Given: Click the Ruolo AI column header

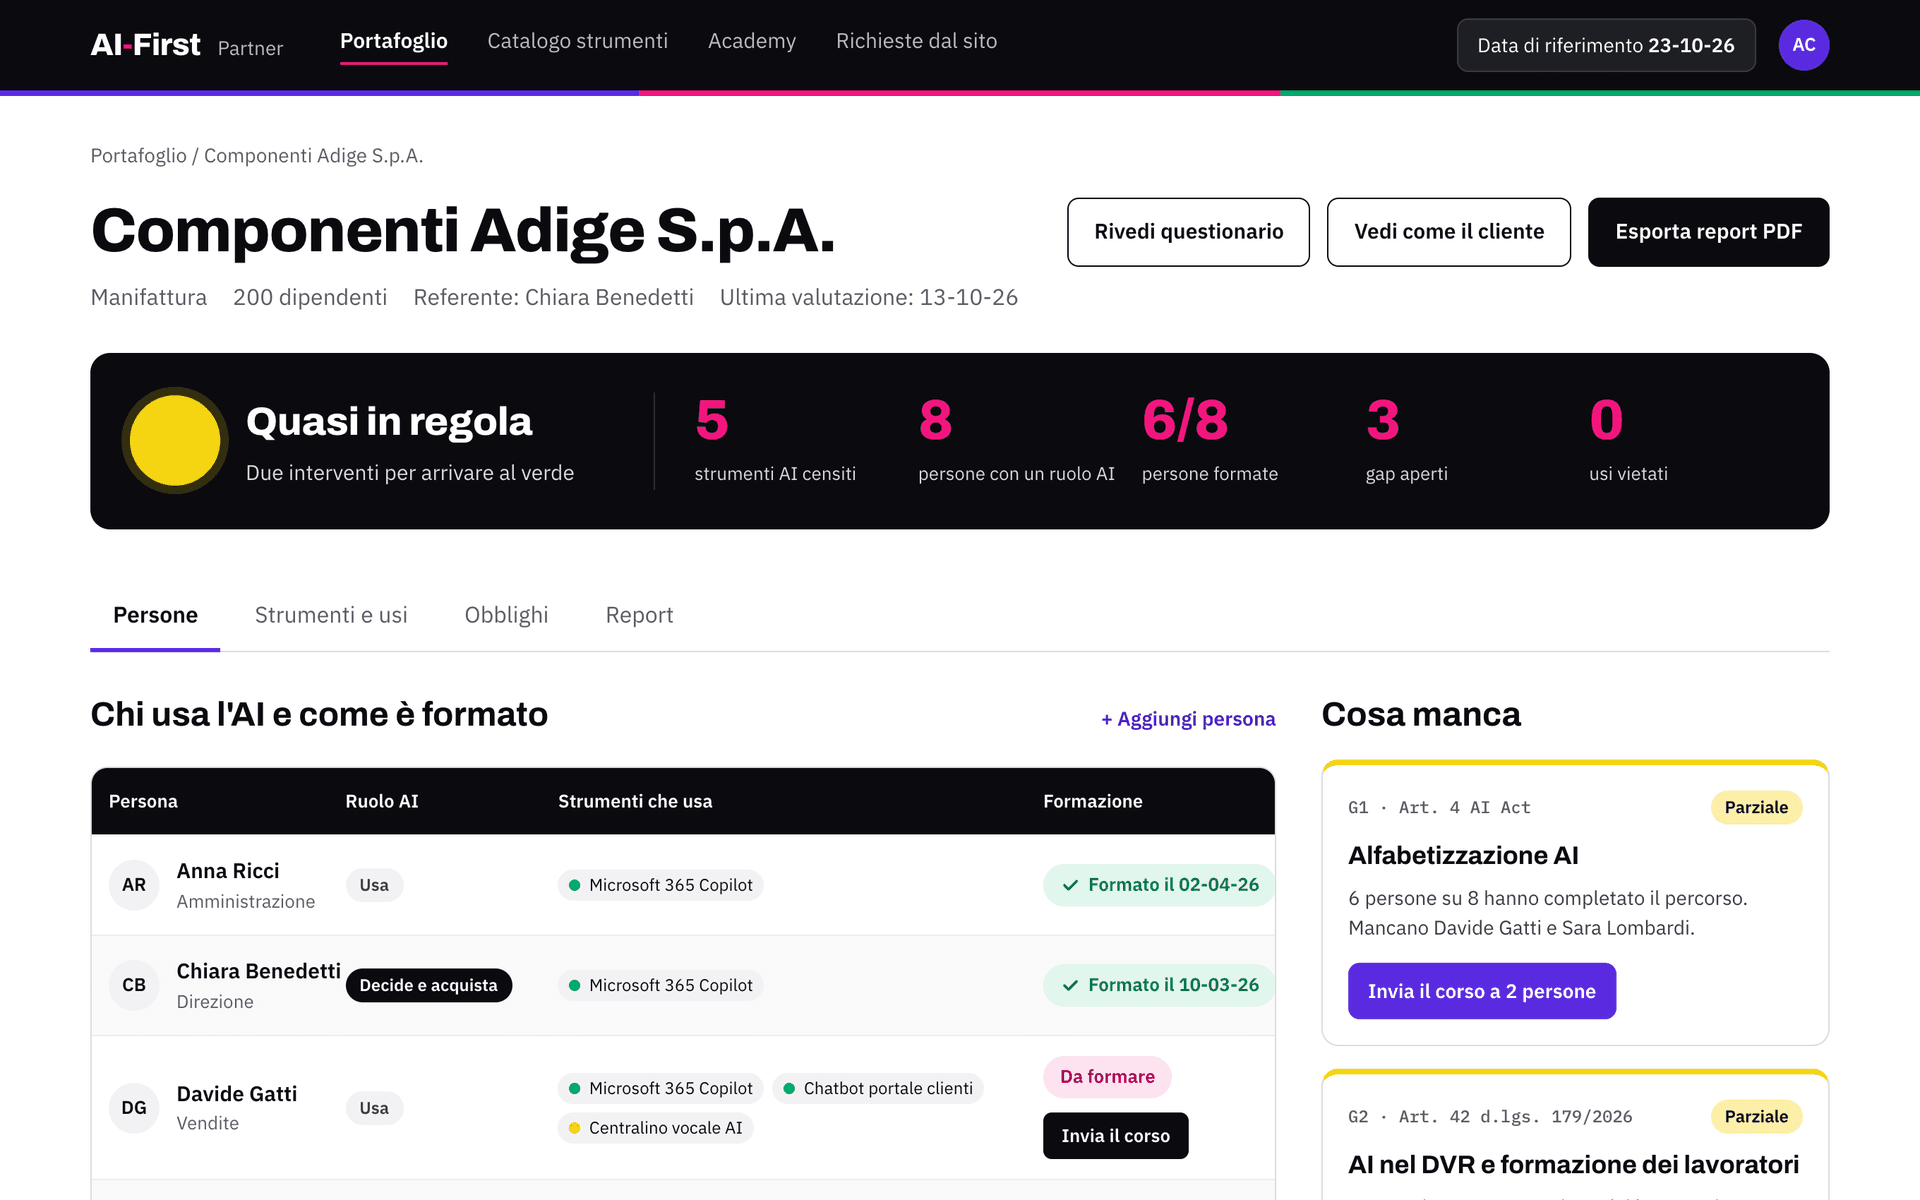Looking at the screenshot, I should point(382,801).
